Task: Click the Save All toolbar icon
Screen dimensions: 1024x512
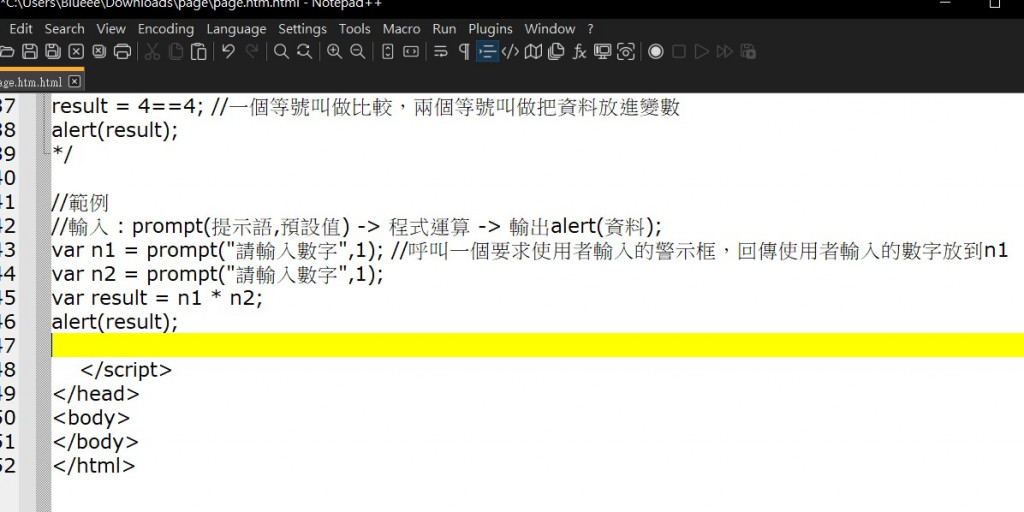Action: click(53, 52)
